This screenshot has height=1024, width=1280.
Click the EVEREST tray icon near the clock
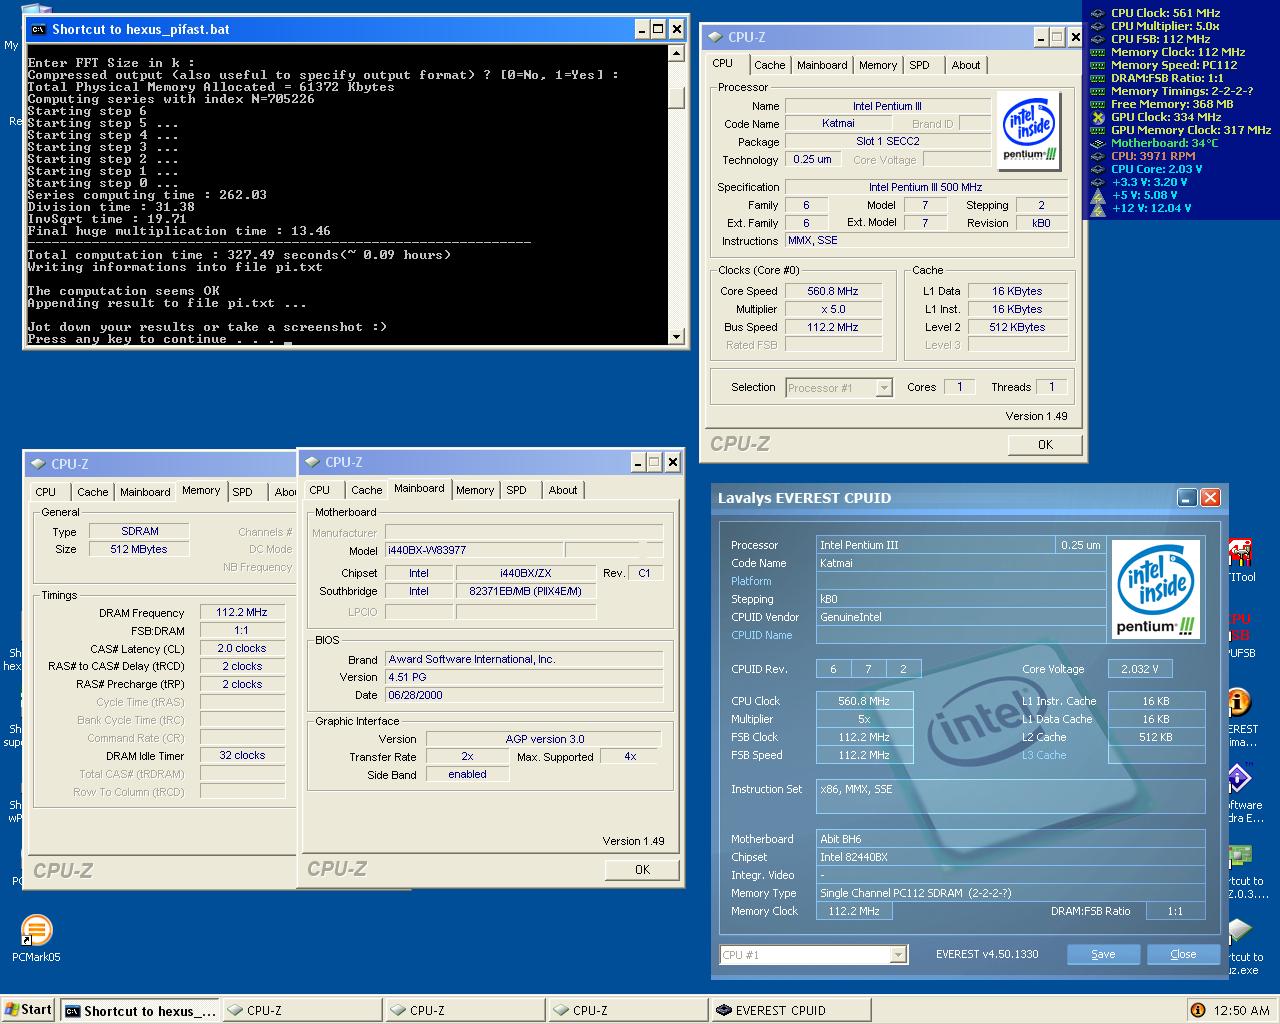1197,1010
